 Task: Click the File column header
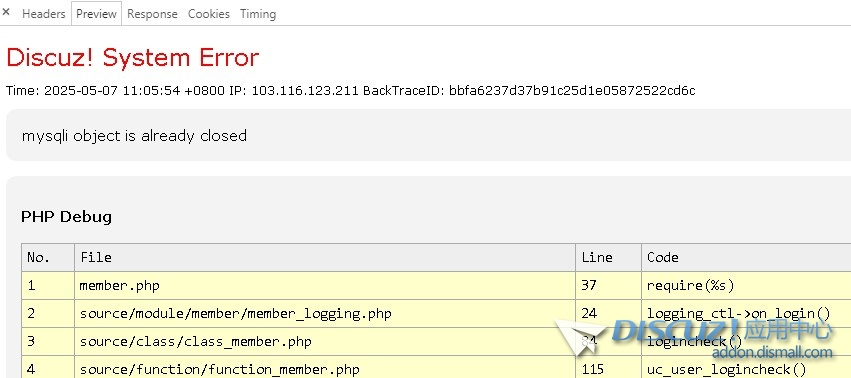[x=325, y=257]
